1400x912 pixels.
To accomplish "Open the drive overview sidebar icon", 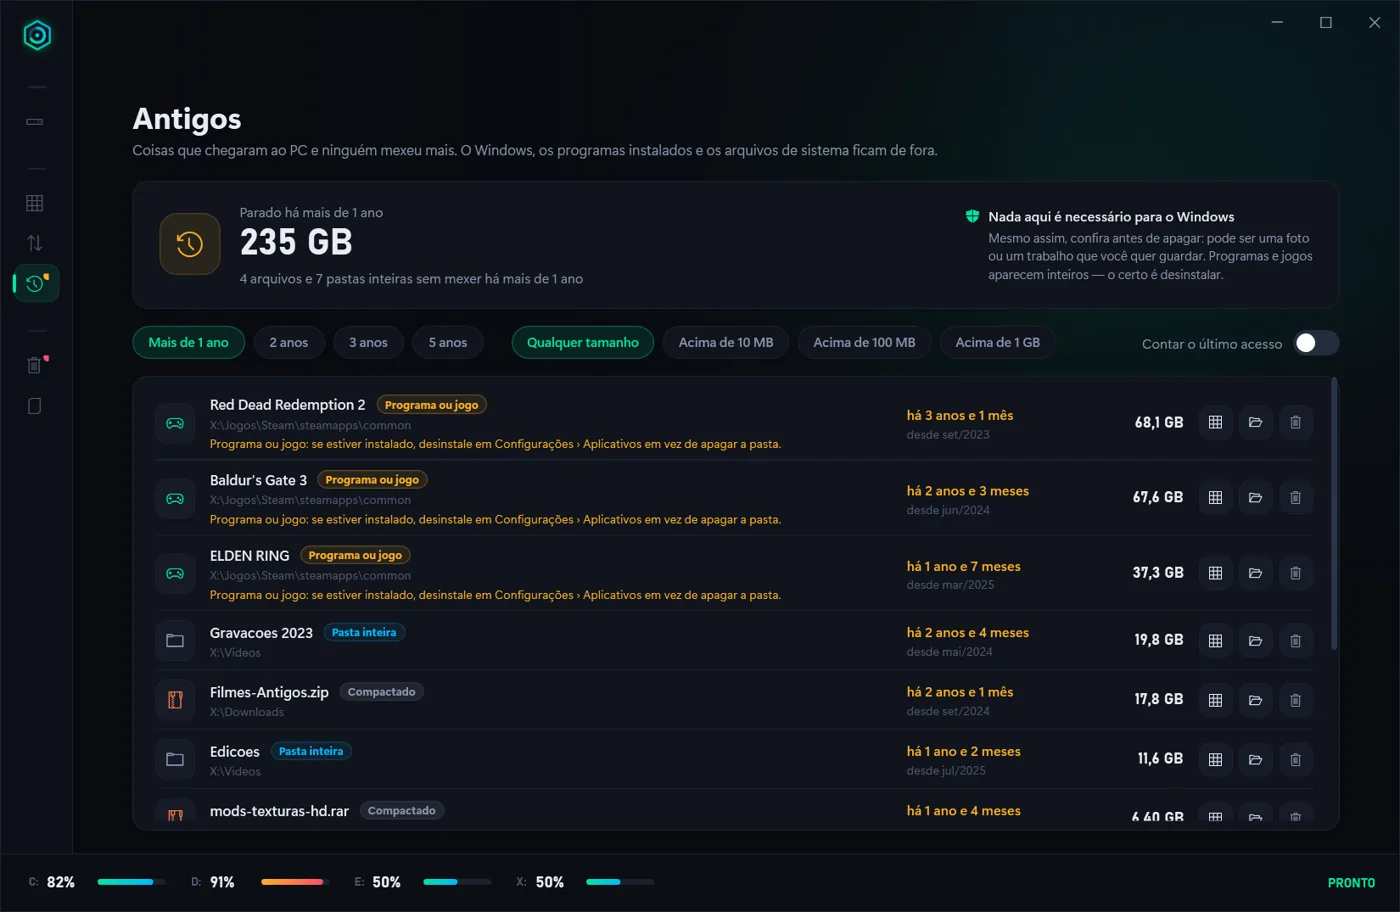I will pos(35,122).
